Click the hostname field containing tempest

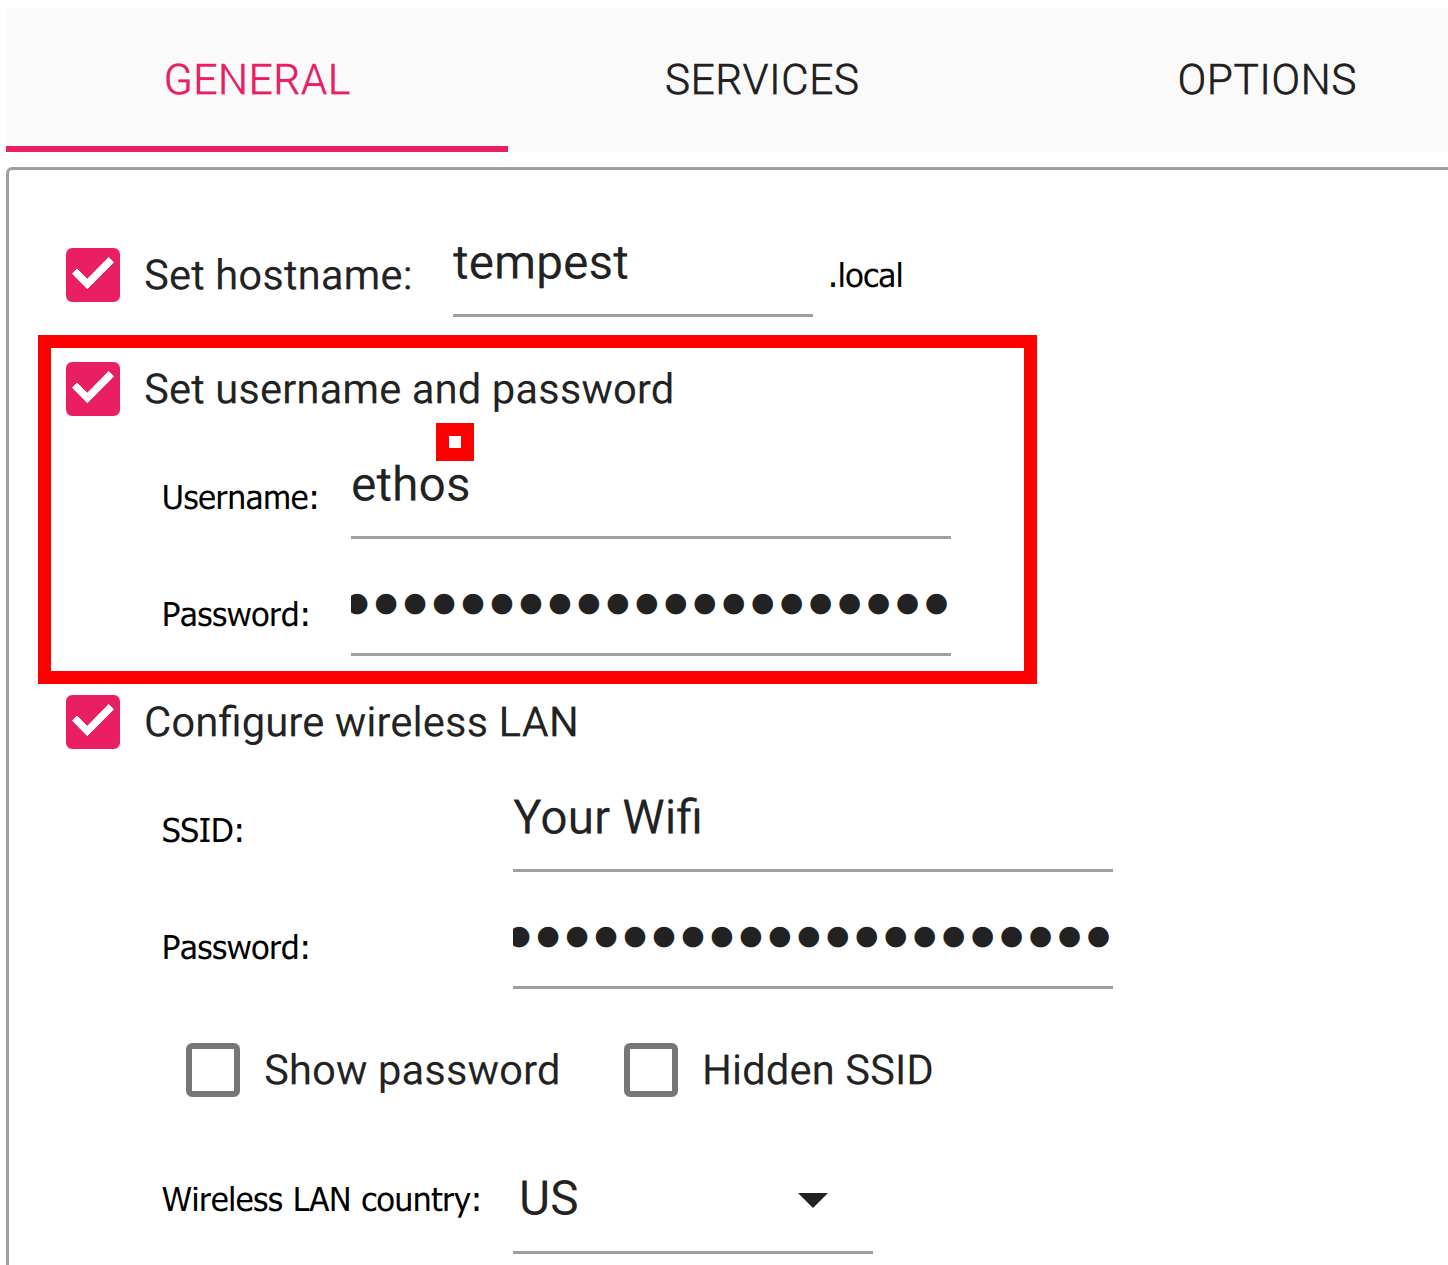point(630,268)
